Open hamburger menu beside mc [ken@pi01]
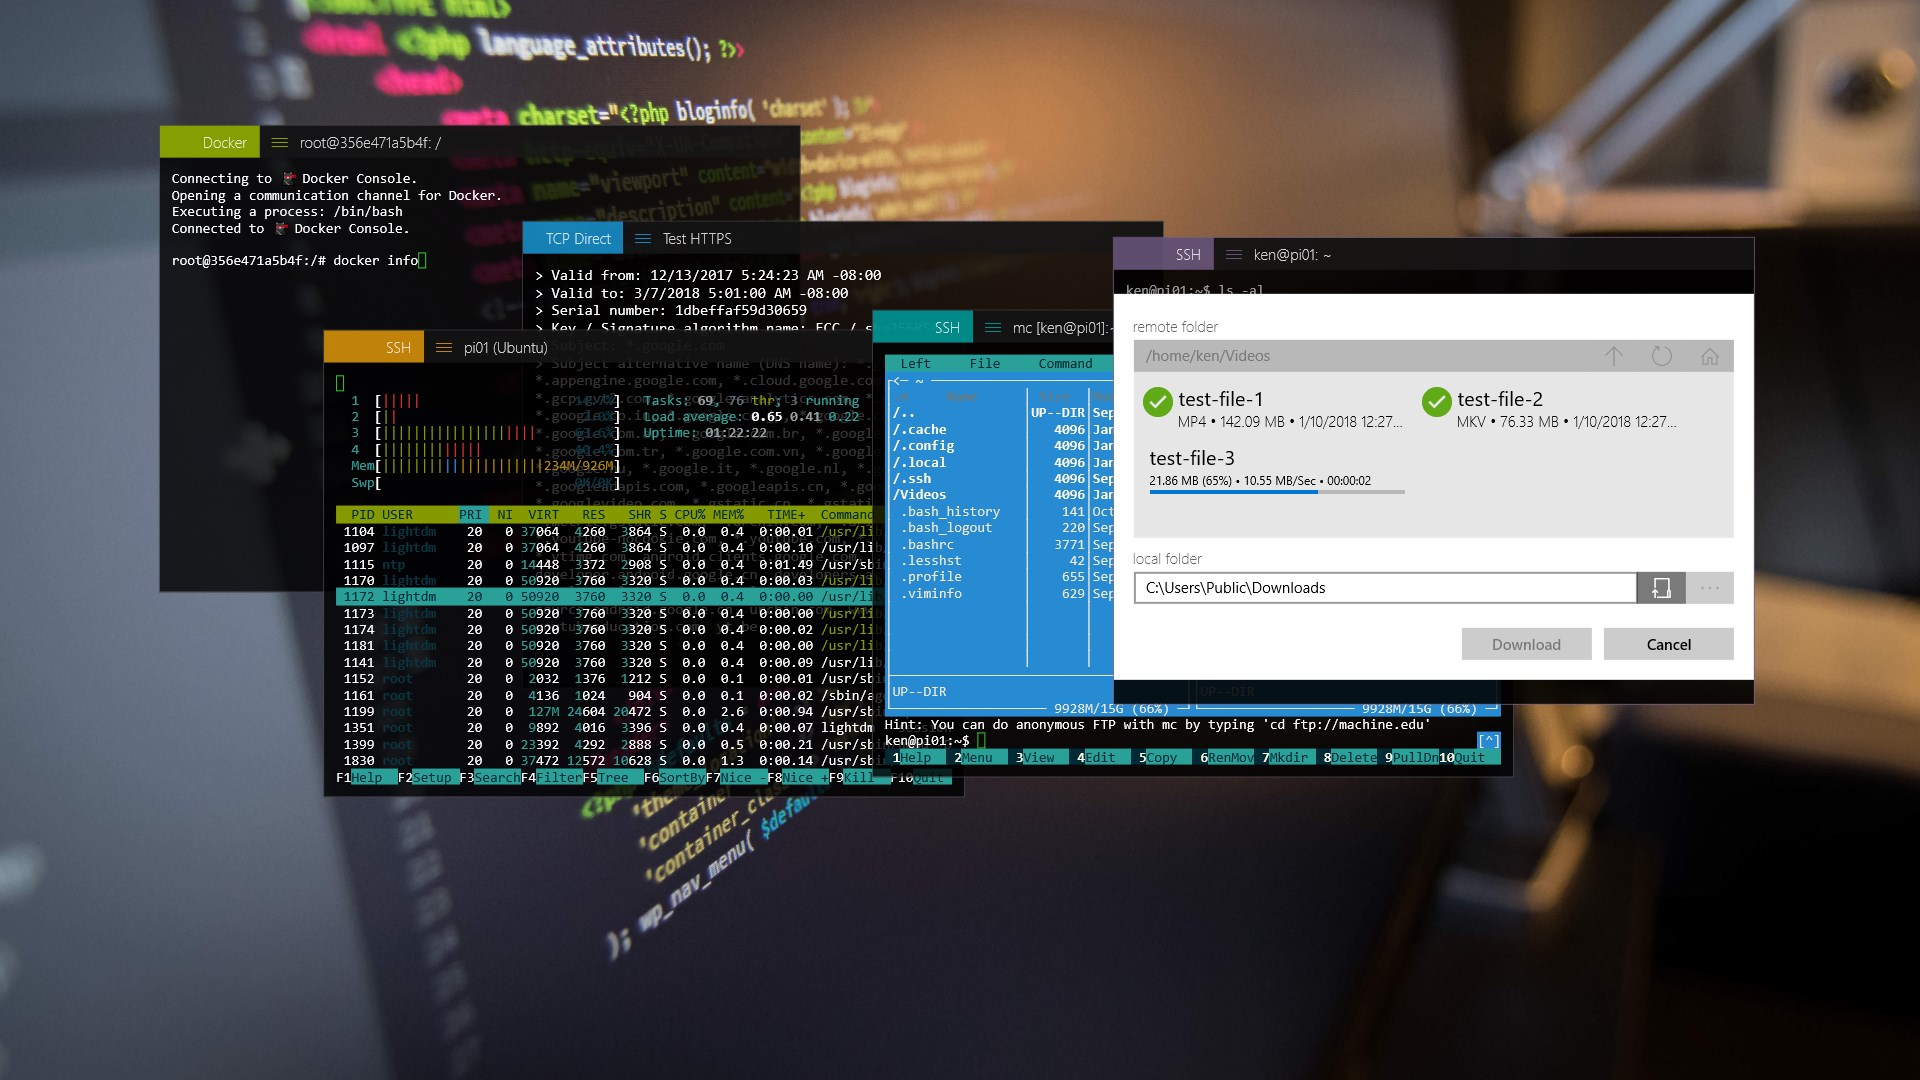Viewport: 1920px width, 1080px height. (992, 328)
